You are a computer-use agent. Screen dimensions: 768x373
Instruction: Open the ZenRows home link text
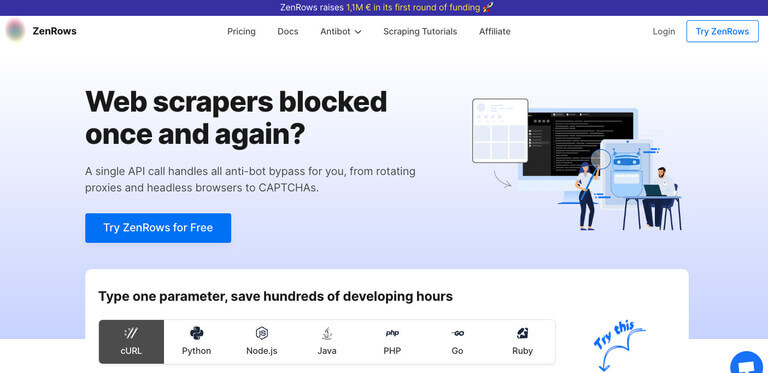pos(54,31)
